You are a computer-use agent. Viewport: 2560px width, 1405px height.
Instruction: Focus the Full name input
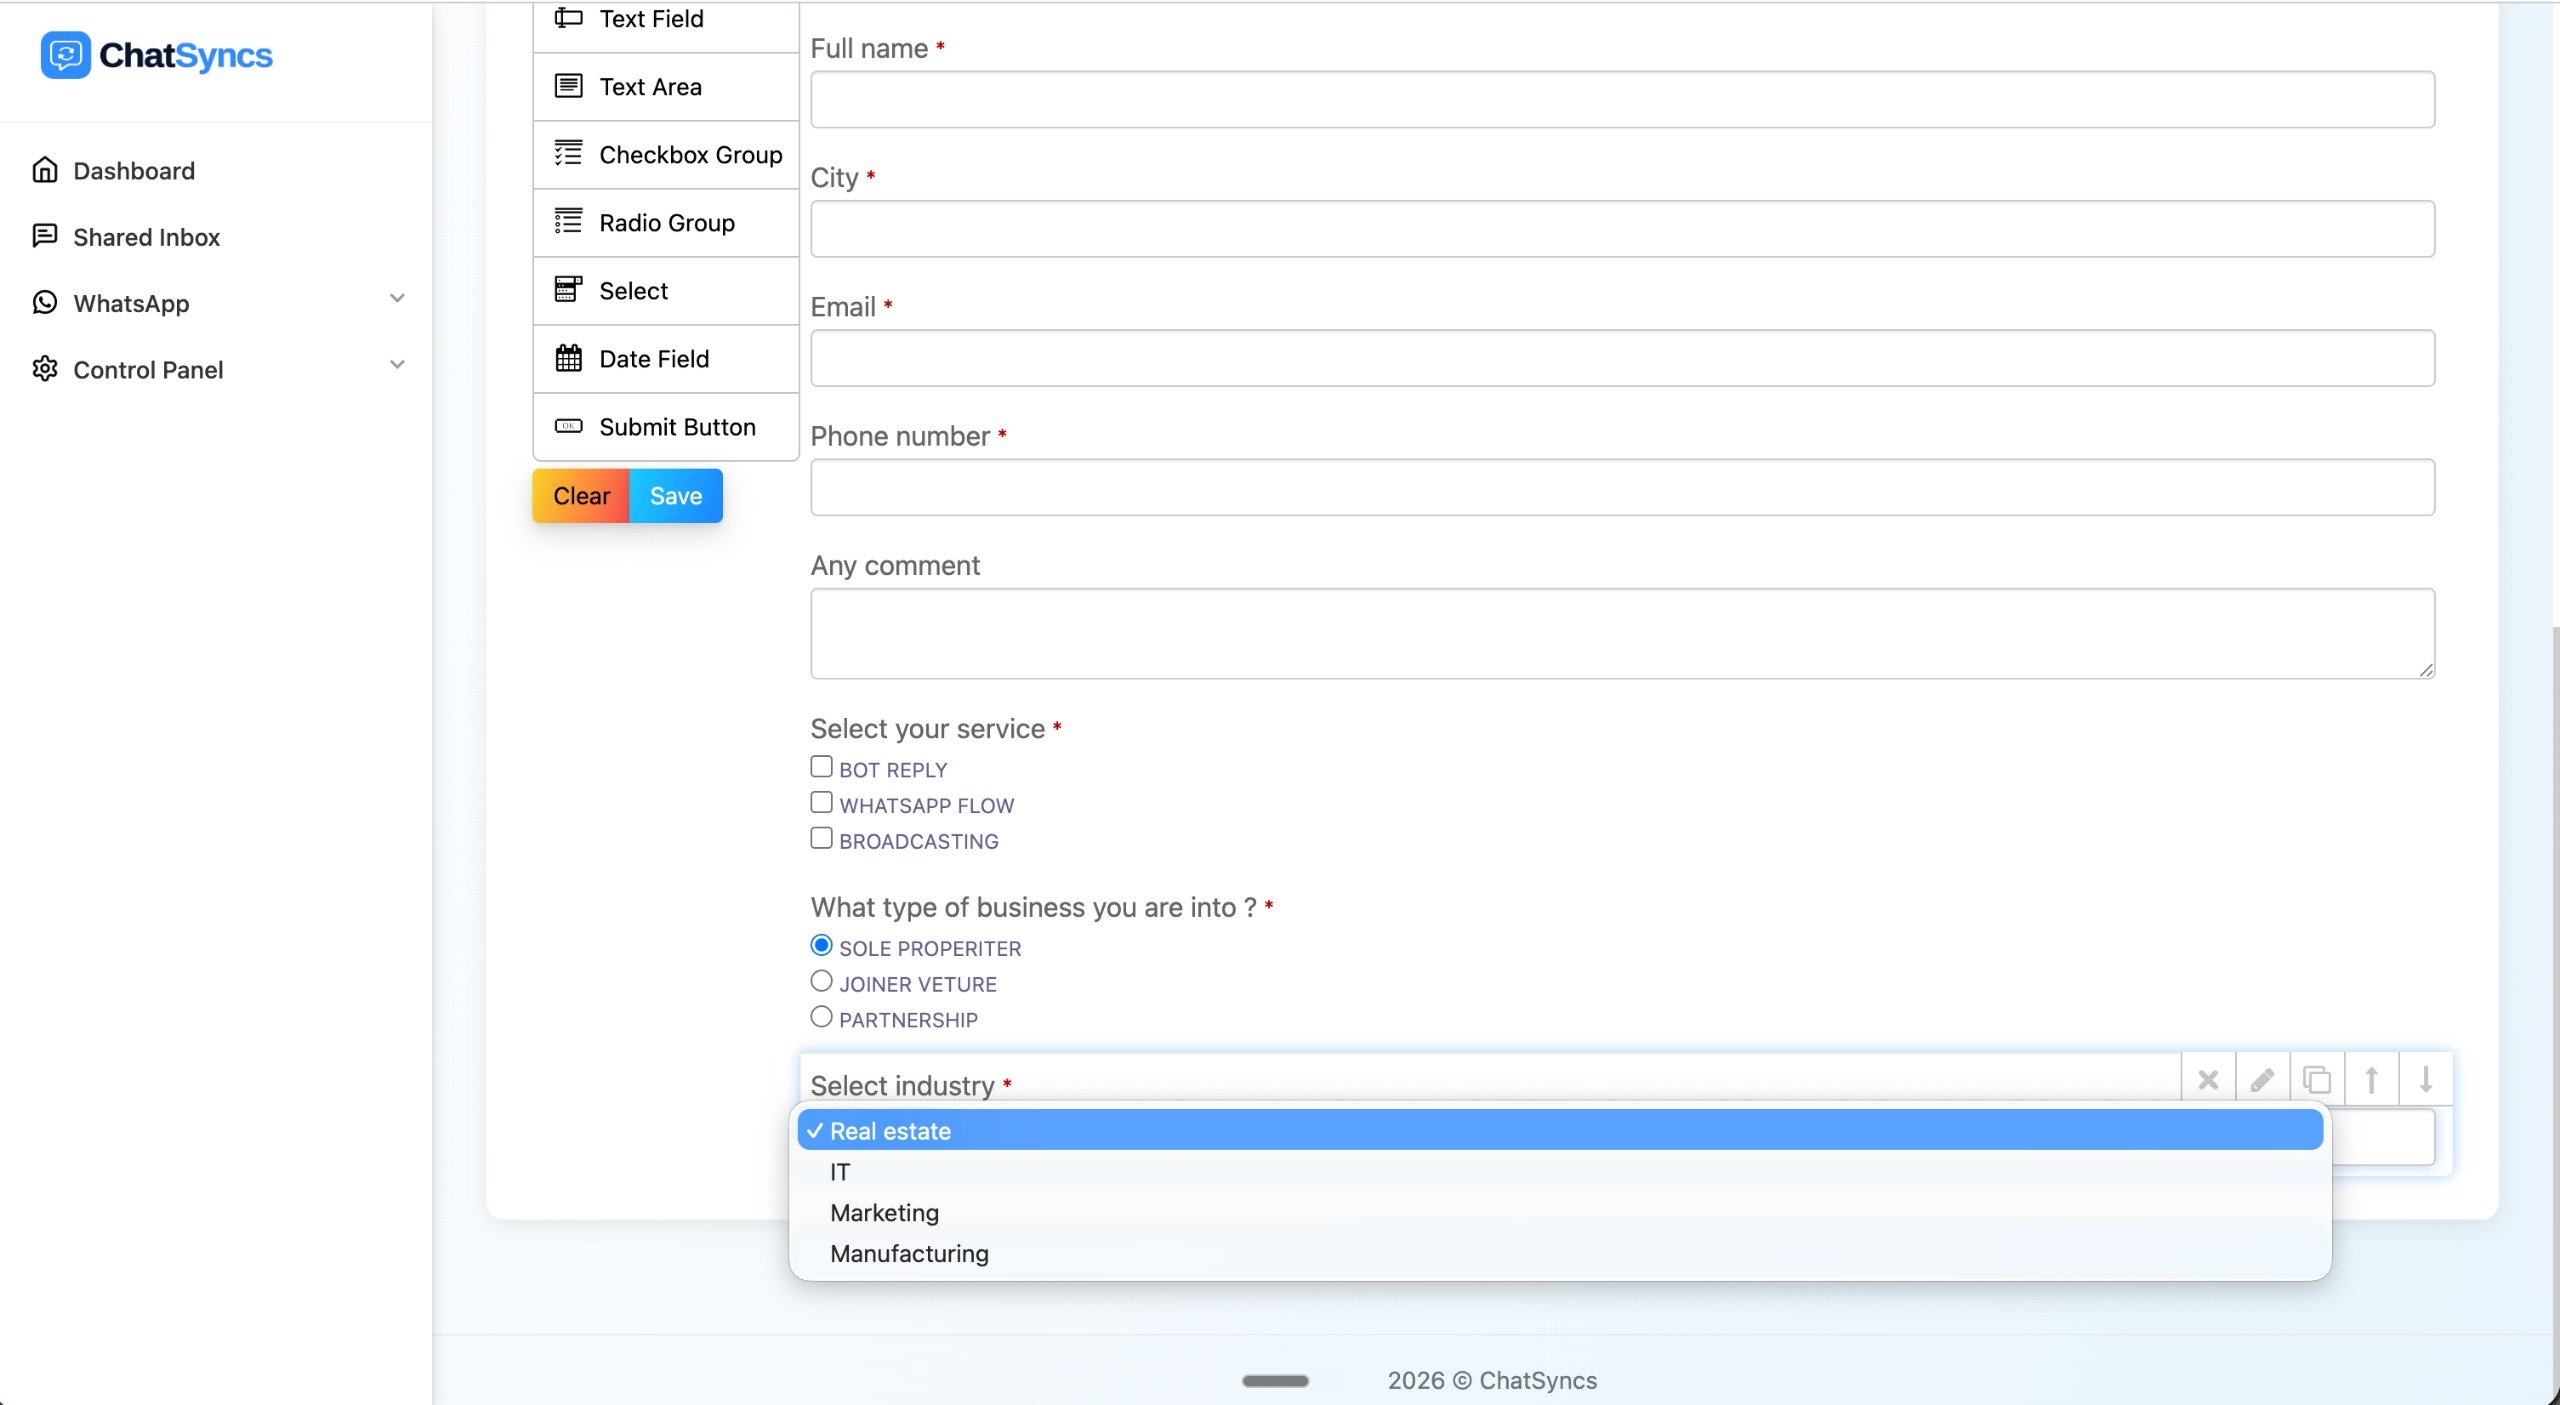[x=1622, y=99]
